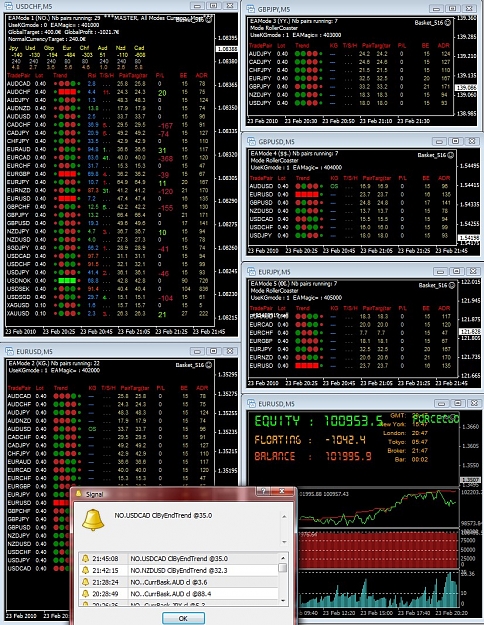Click EURUSD row label in GBPUSD,M5 window
Viewport: 484px width, 625px height.
tap(261, 195)
